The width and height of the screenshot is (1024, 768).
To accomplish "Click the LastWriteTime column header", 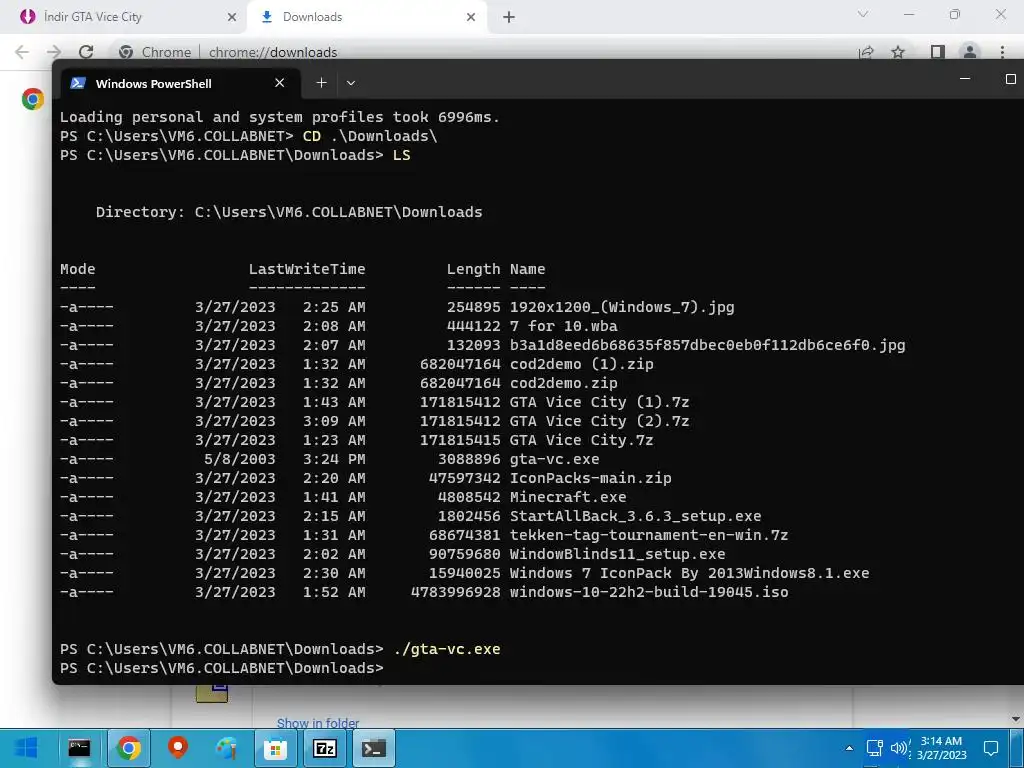I will 307,269.
